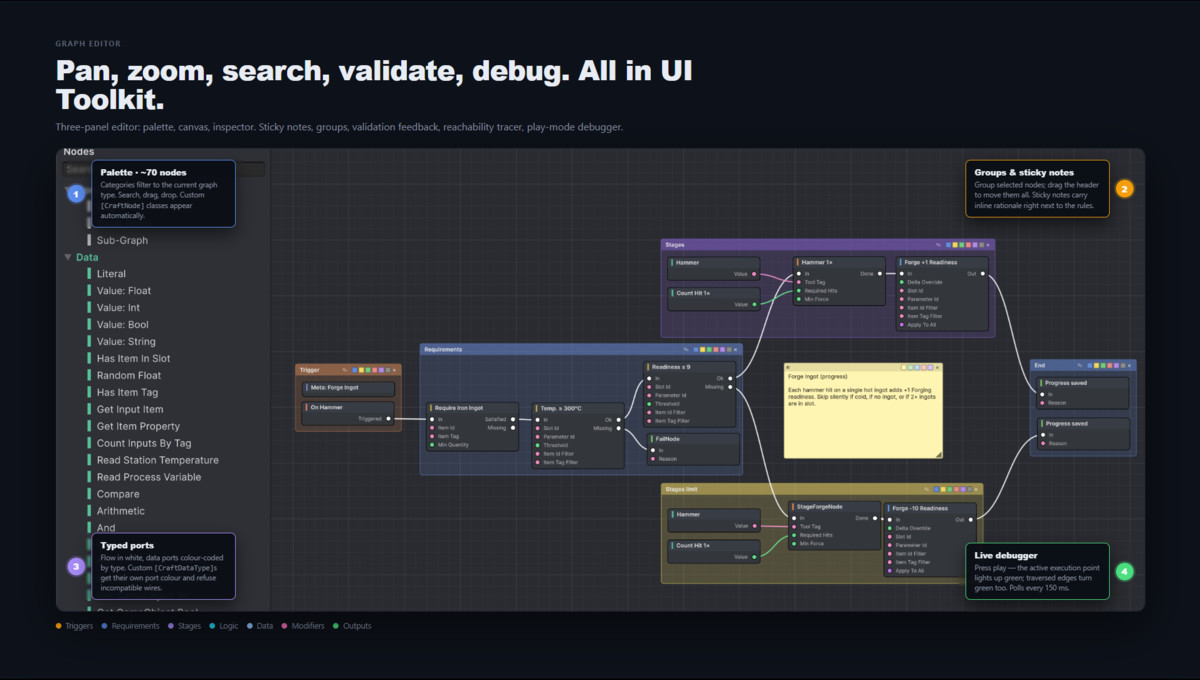Select Sub-Graph in the node palette
1200x680 pixels.
[x=122, y=240]
